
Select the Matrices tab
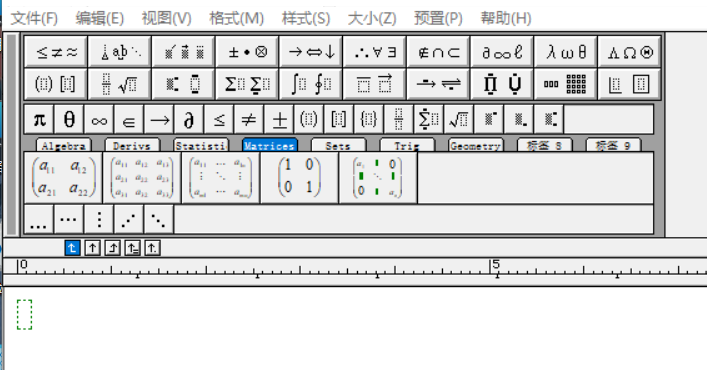pos(270,145)
